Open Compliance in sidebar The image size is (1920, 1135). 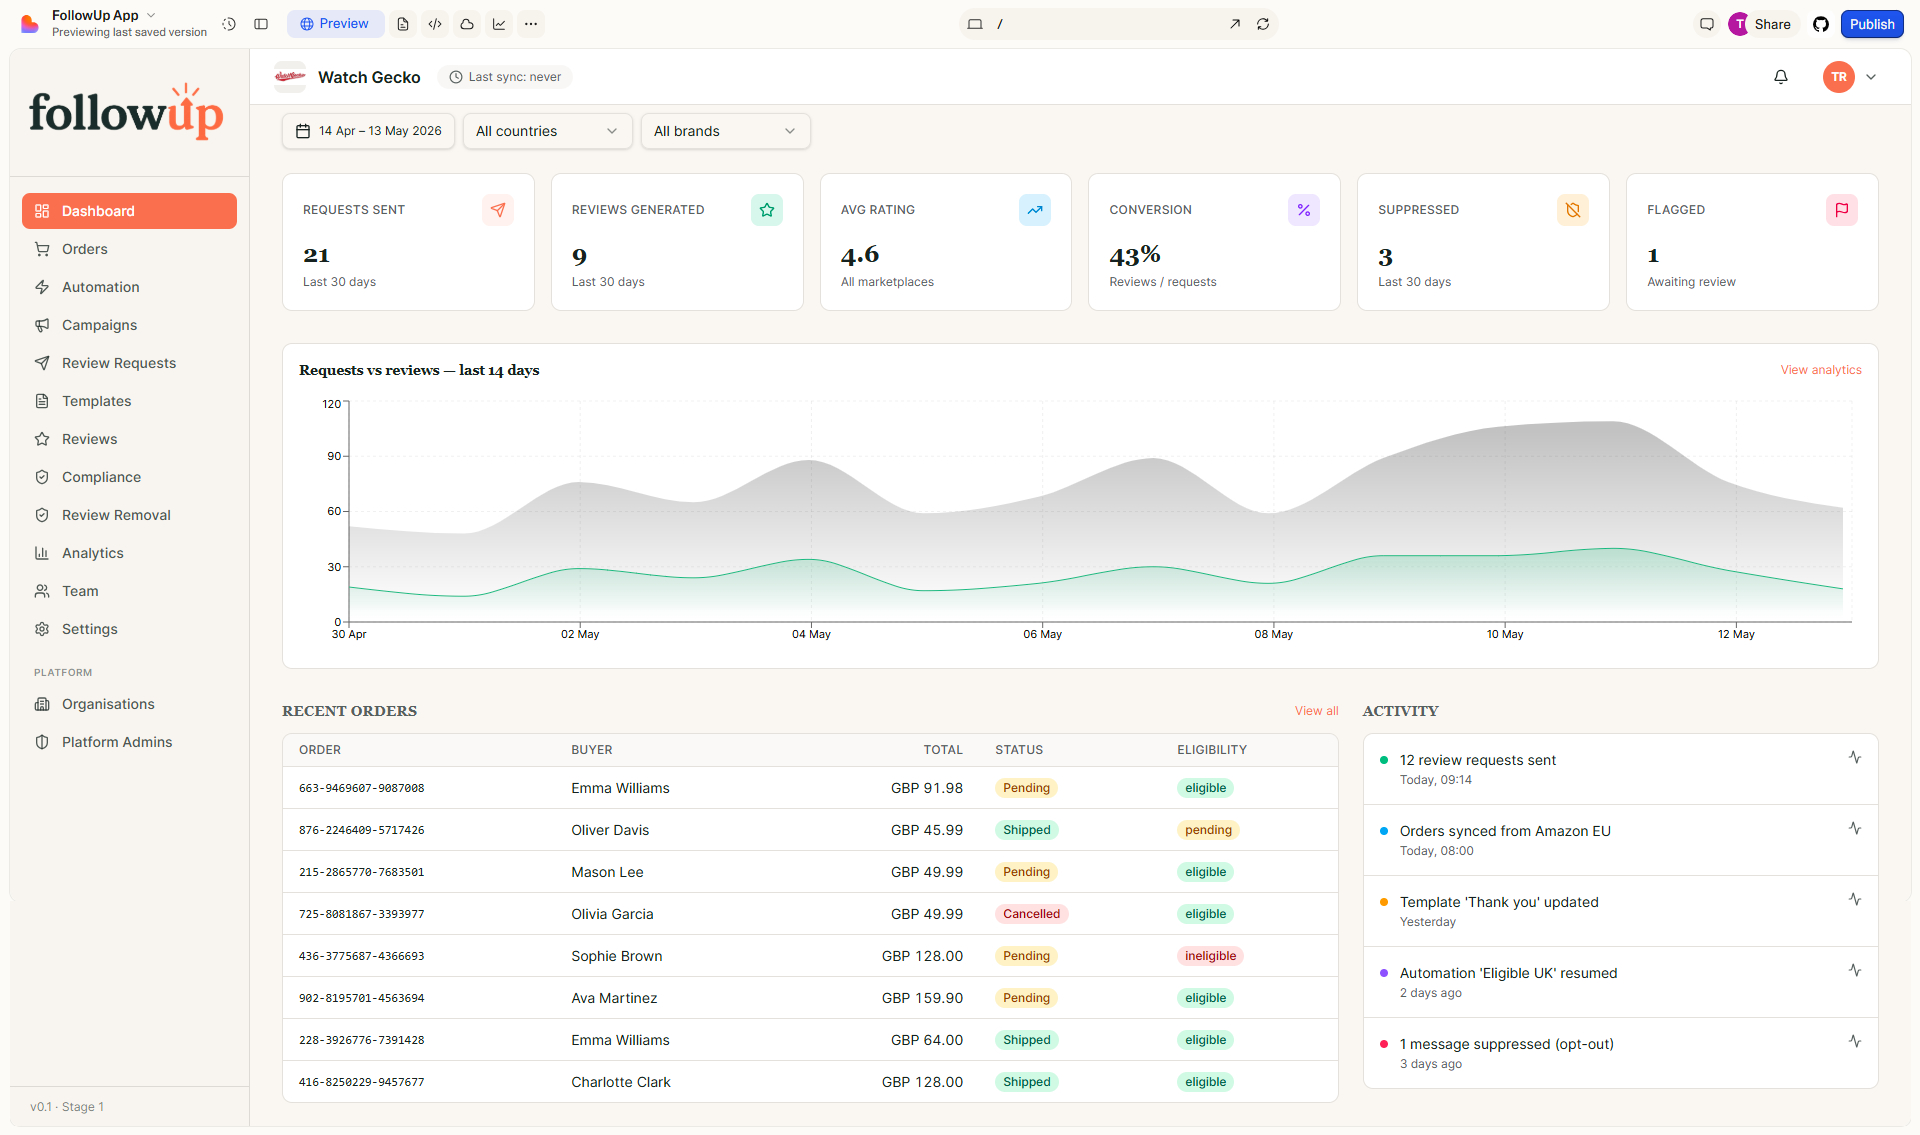[x=129, y=477]
